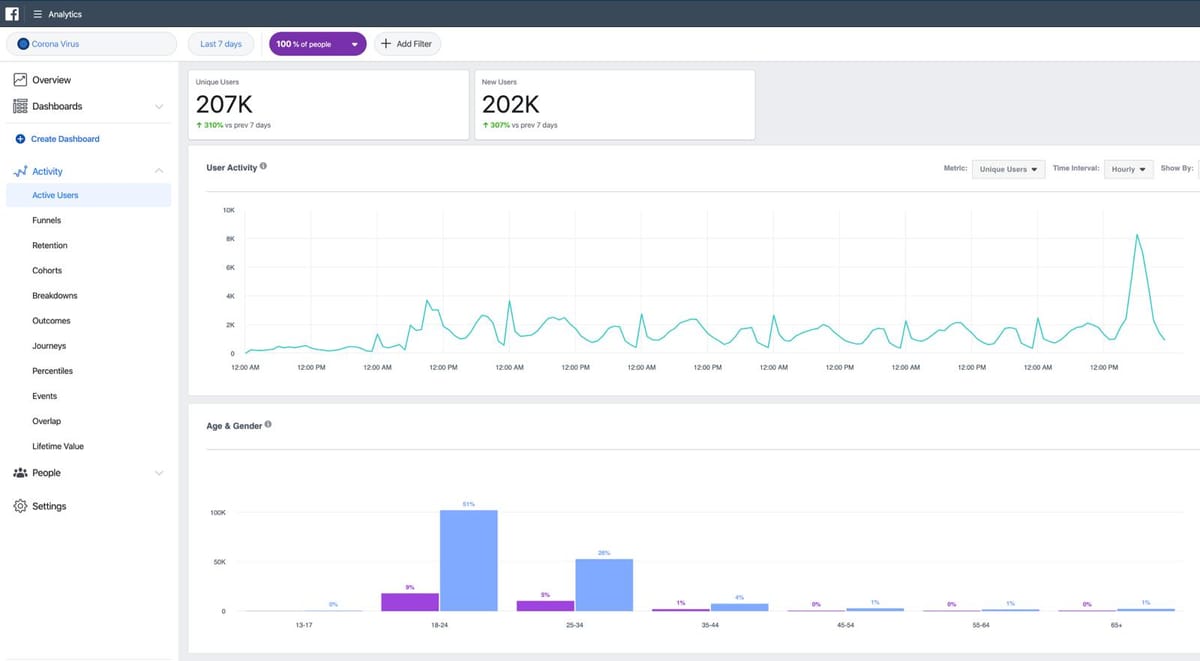Open the Unique Users metric dropdown
1200x661 pixels.
tap(1008, 169)
